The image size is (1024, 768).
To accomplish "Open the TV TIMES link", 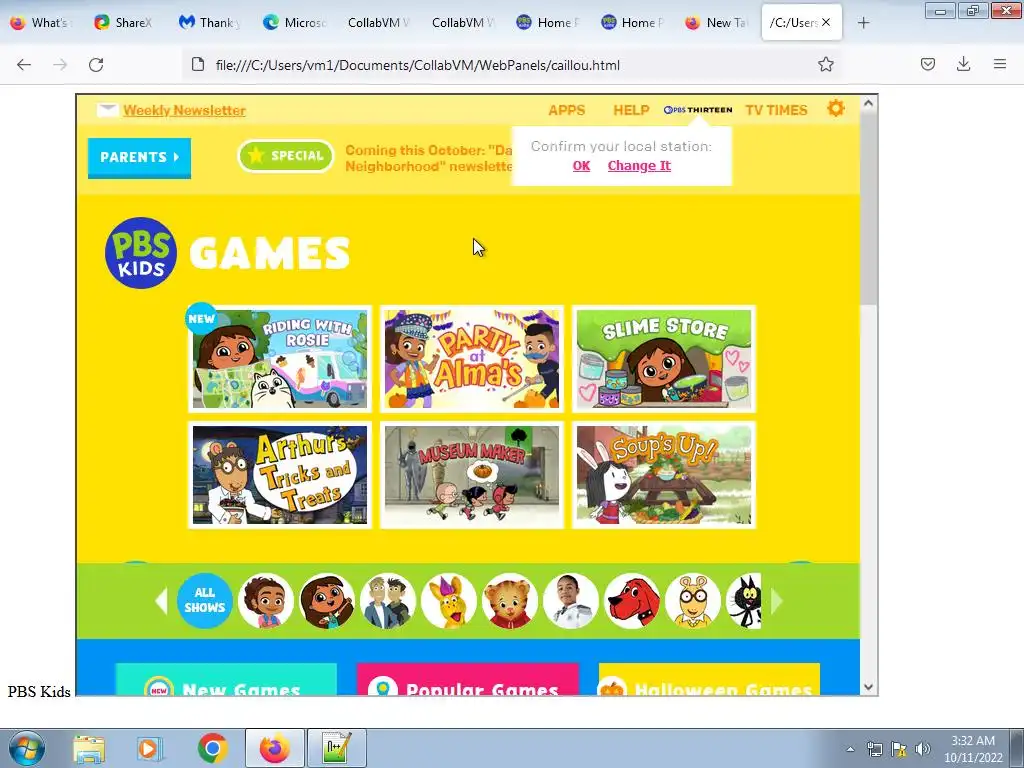I will (776, 110).
